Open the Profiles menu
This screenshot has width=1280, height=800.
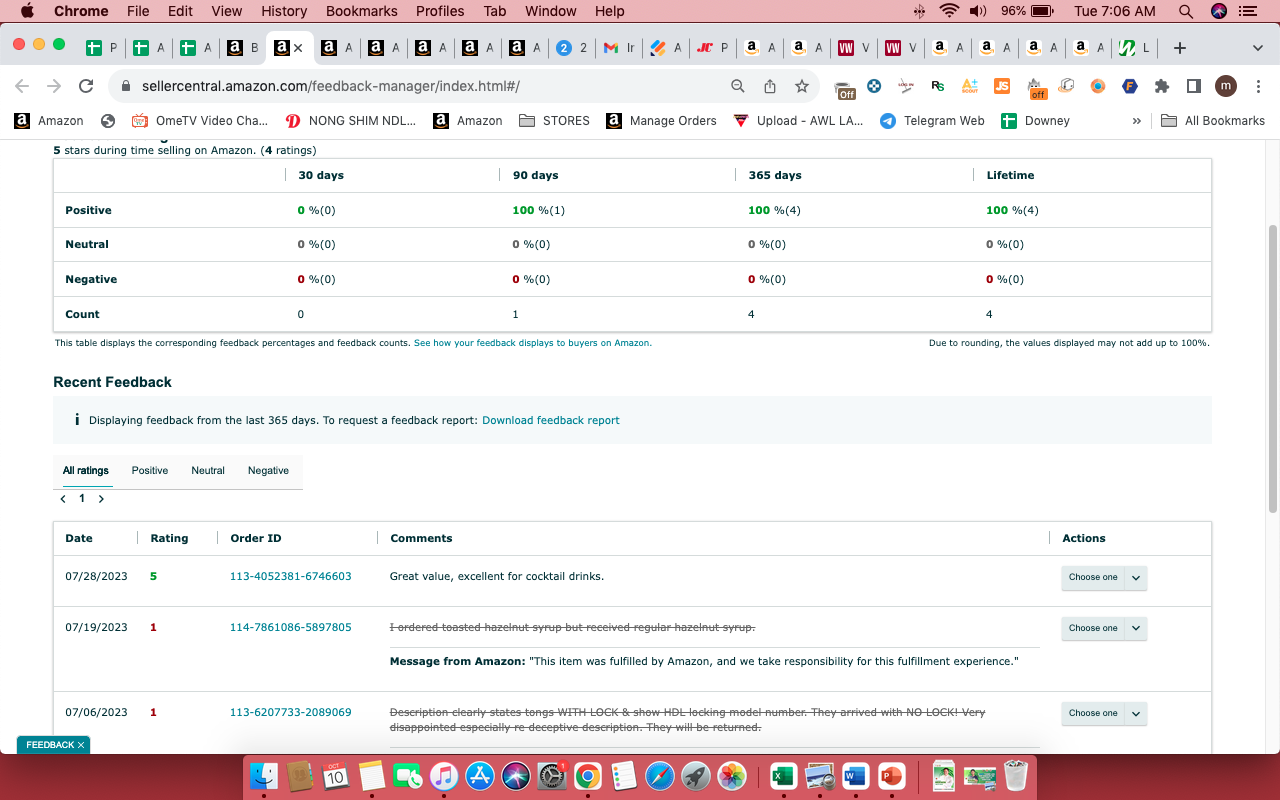pyautogui.click(x=440, y=11)
